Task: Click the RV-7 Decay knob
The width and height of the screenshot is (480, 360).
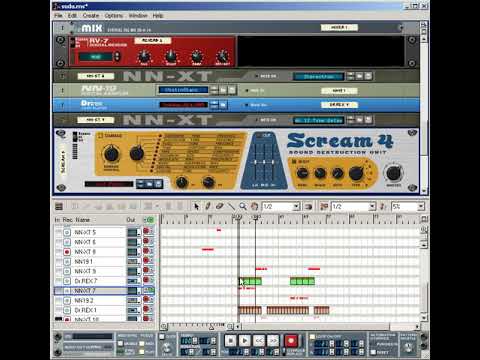Action: tap(171, 56)
